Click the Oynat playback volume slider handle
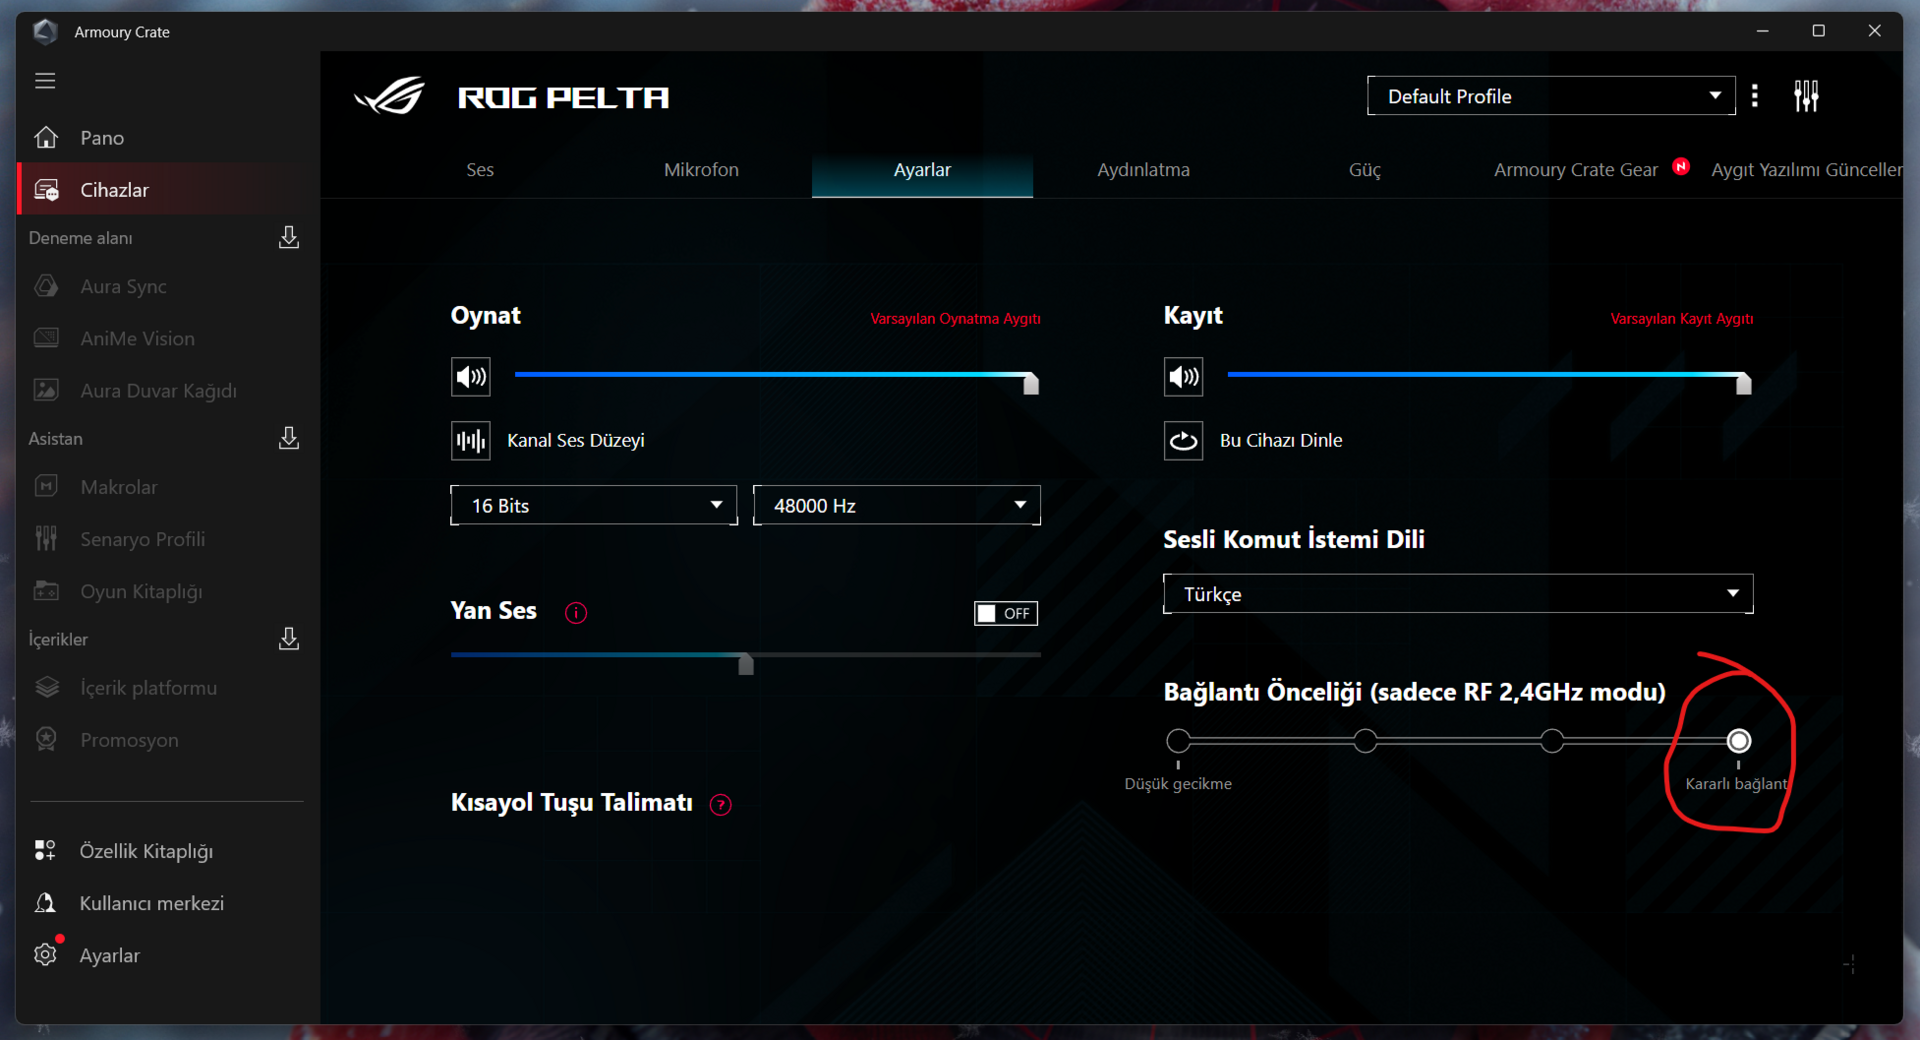The height and width of the screenshot is (1040, 1920). point(1031,383)
